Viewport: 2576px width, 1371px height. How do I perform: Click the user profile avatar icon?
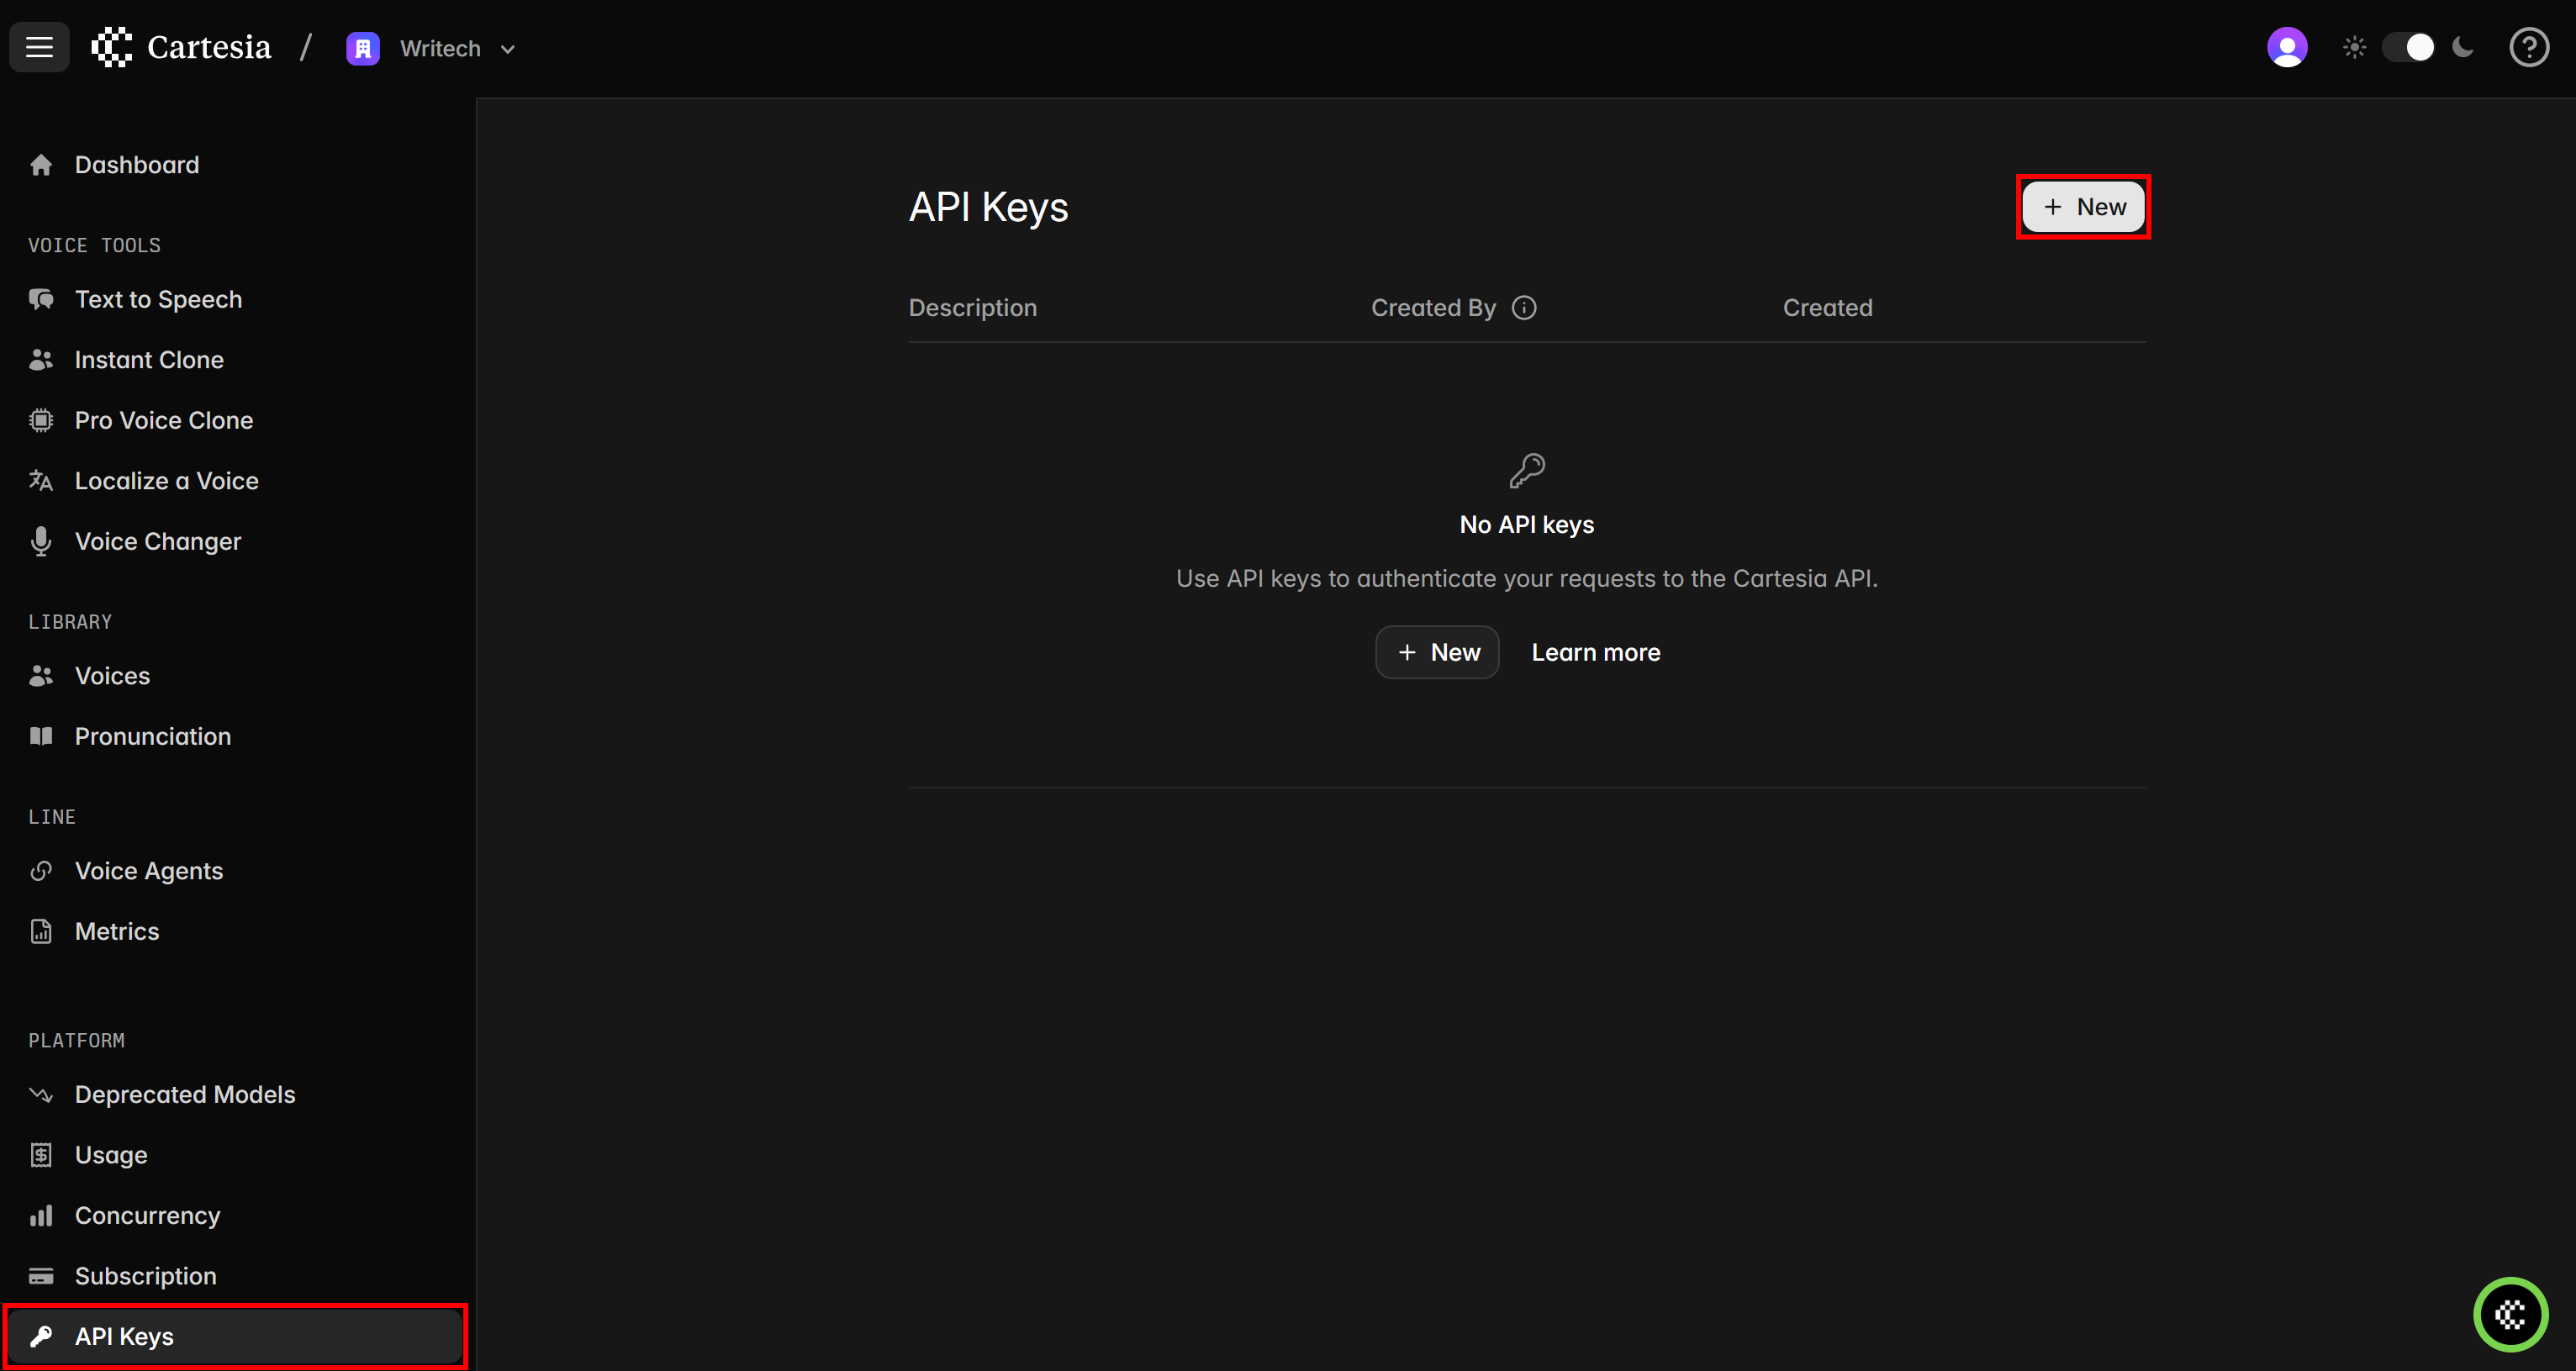pyautogui.click(x=2286, y=47)
